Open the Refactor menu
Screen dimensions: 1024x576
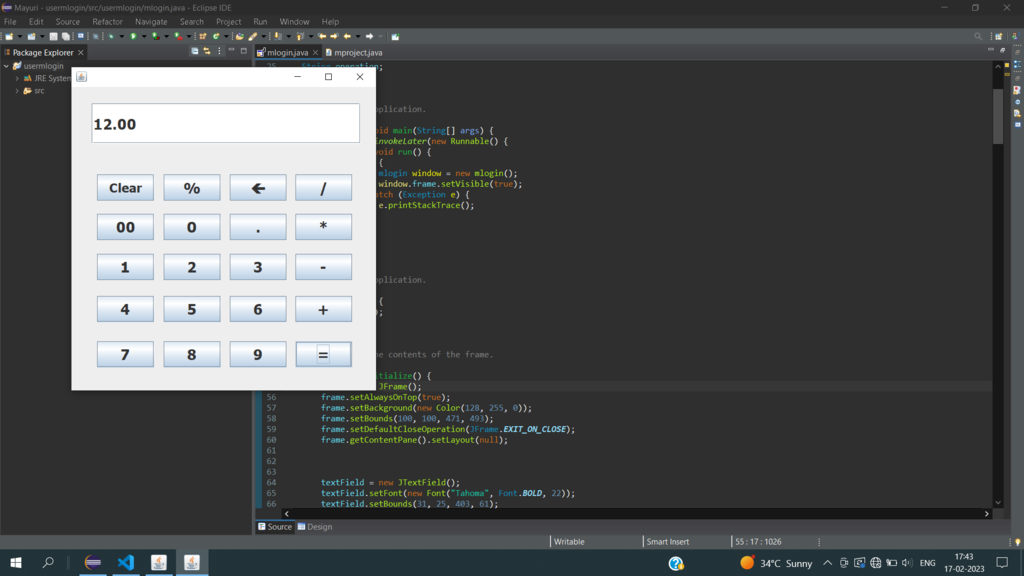[x=107, y=21]
